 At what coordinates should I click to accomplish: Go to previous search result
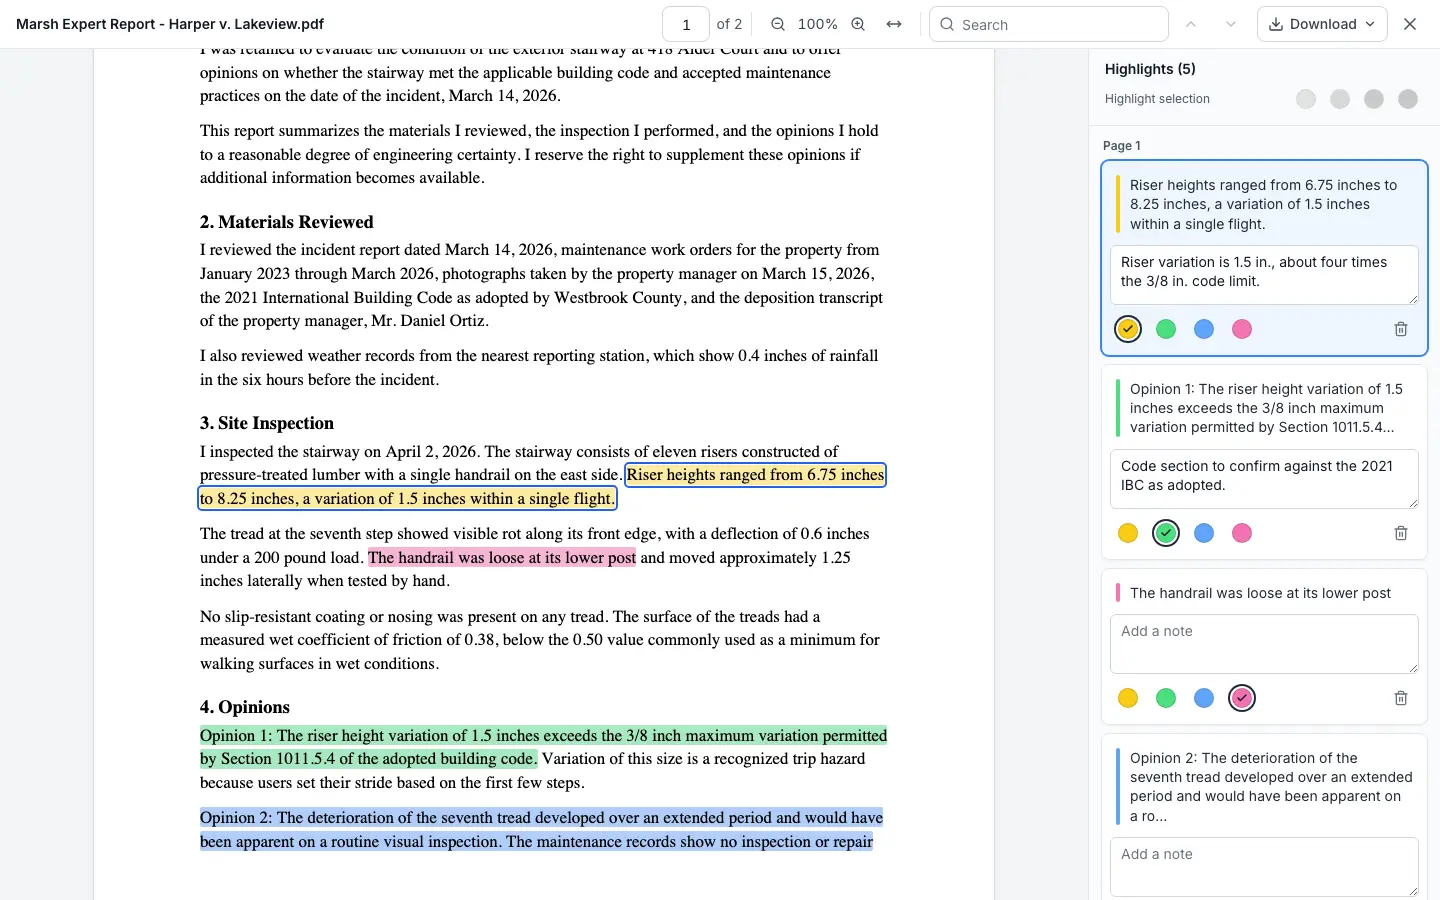click(x=1190, y=24)
